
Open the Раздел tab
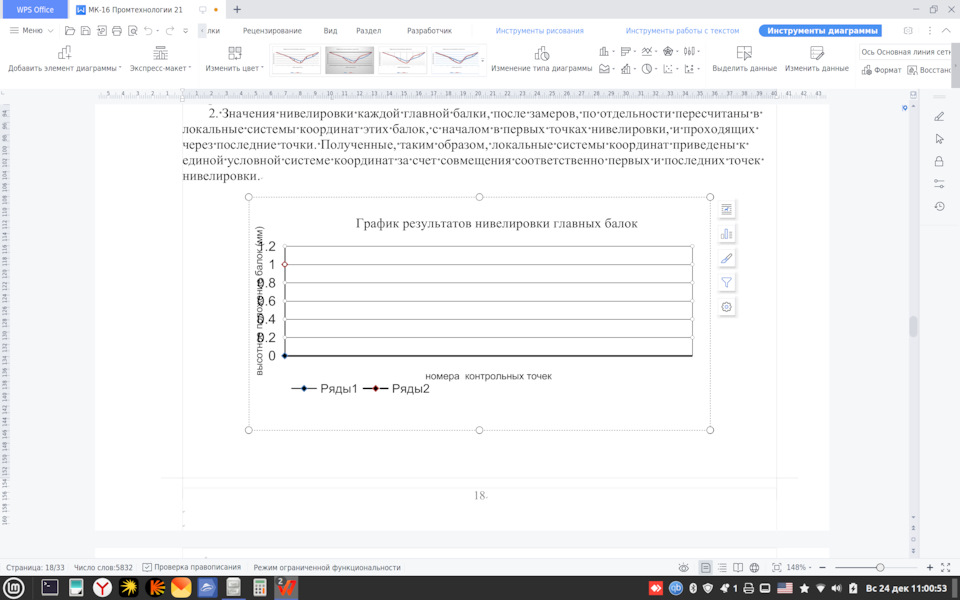pyautogui.click(x=369, y=31)
